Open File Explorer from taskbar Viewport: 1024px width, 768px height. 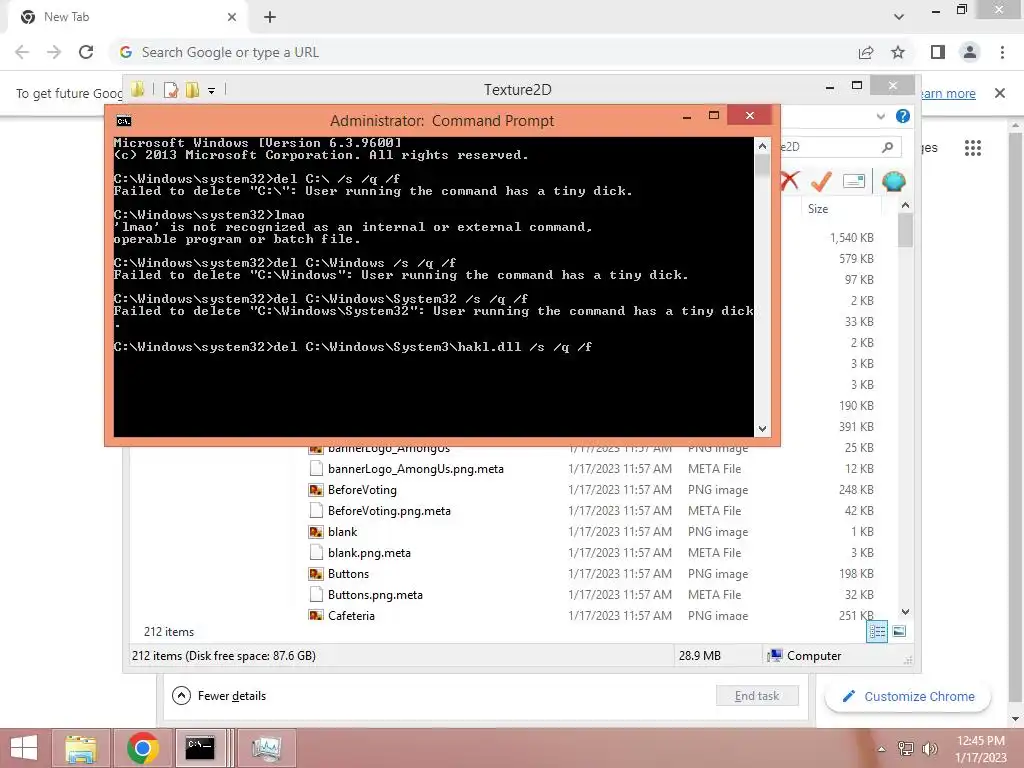point(81,748)
